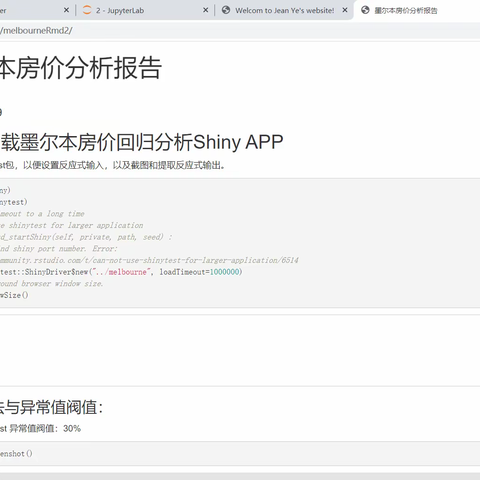Click the globe icon on Jean Ye's tab
480x480 pixels.
[226, 10]
